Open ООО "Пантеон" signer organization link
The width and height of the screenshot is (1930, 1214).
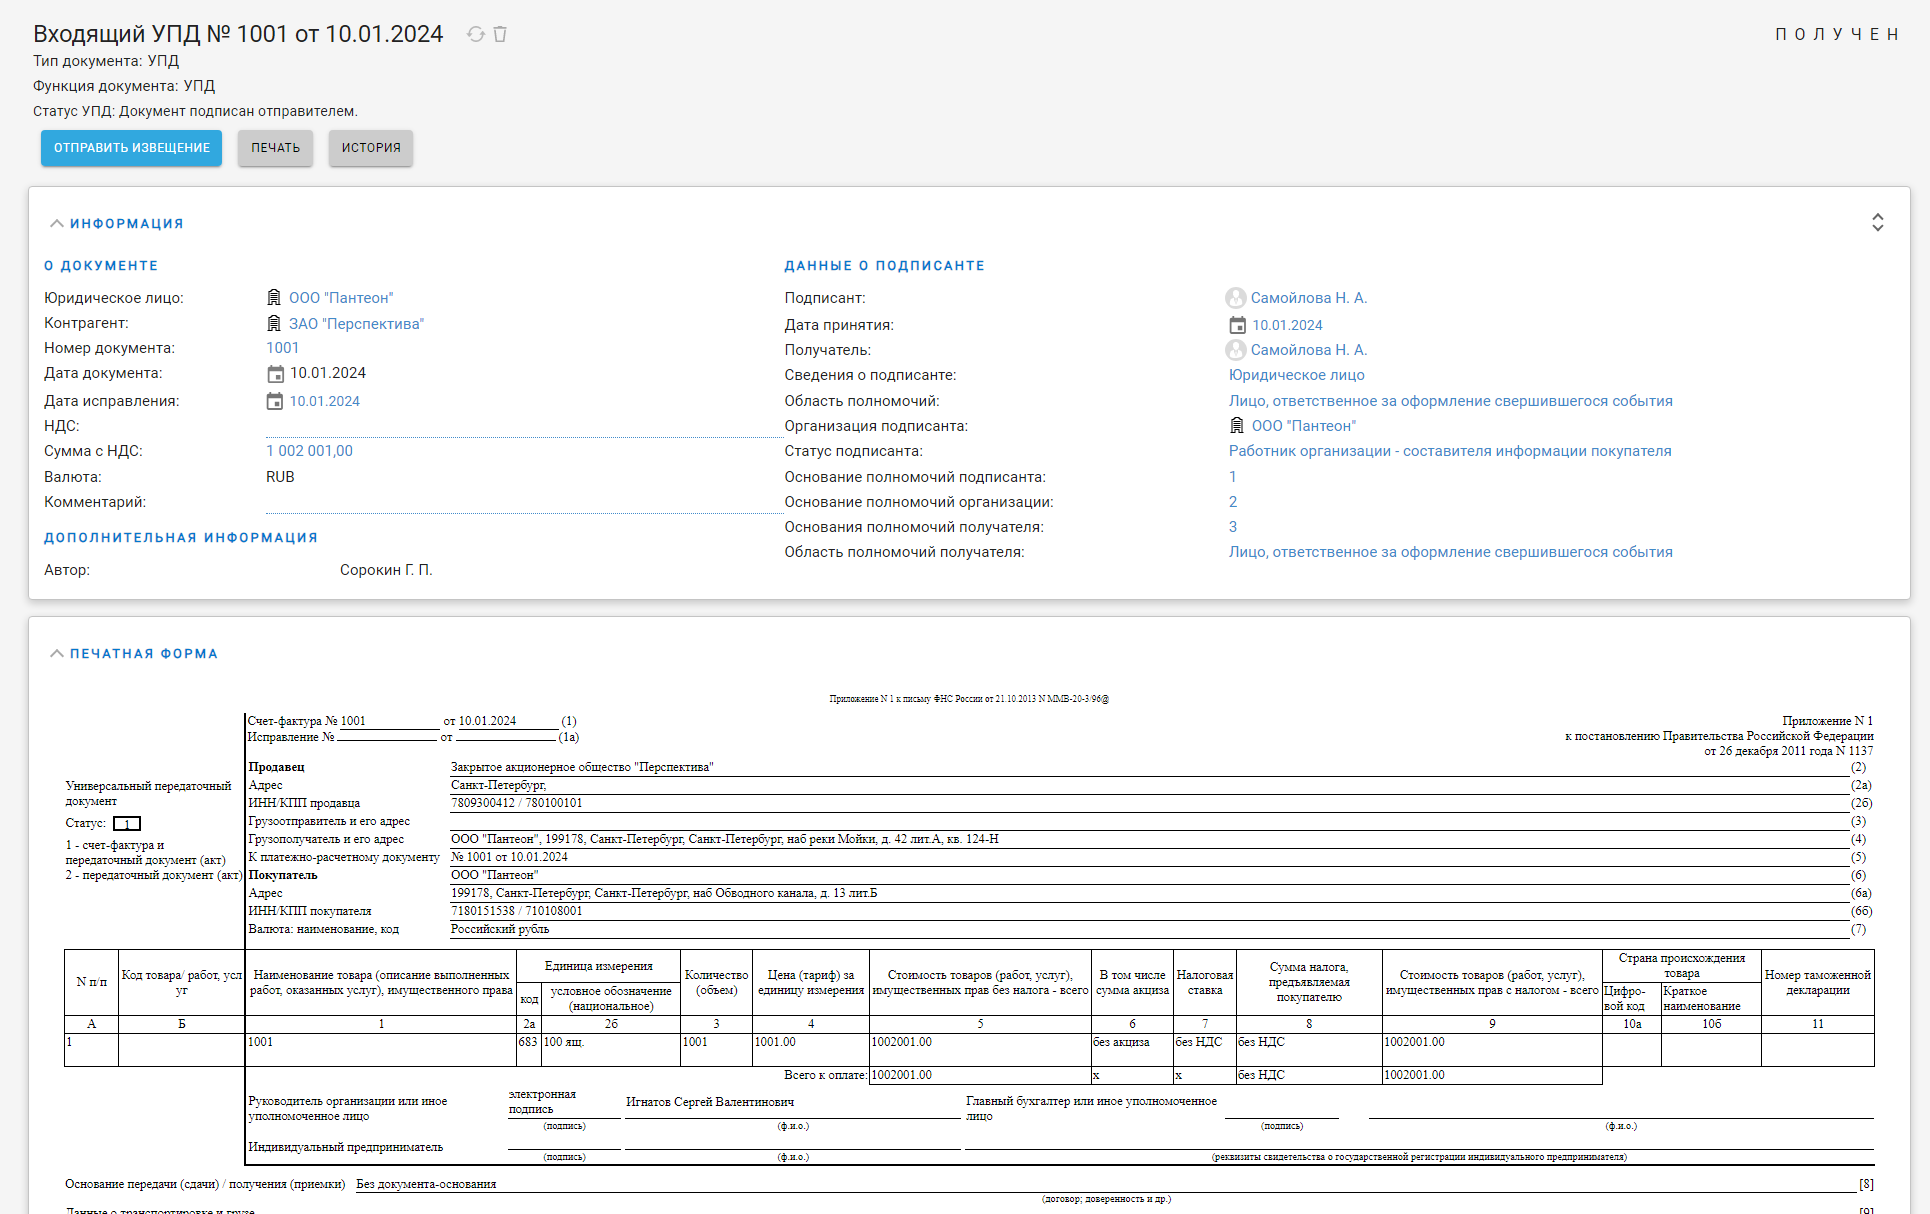1304,426
